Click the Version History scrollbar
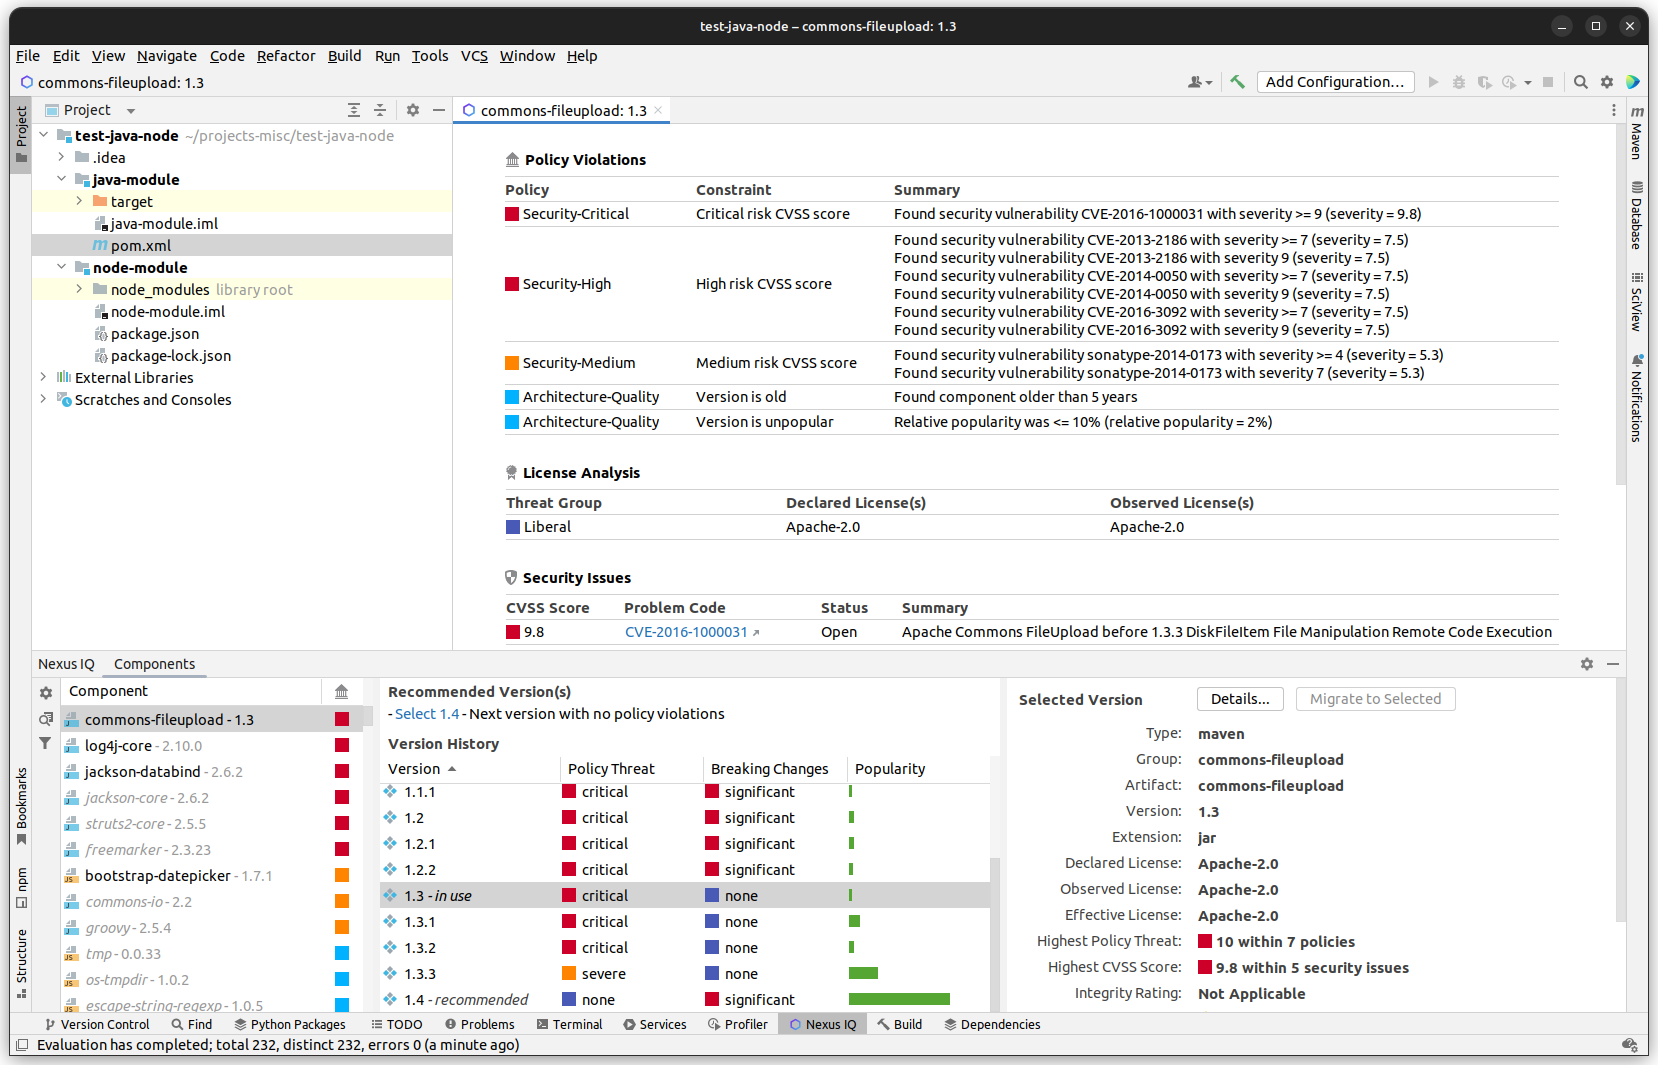Image resolution: width=1658 pixels, height=1065 pixels. click(995, 934)
